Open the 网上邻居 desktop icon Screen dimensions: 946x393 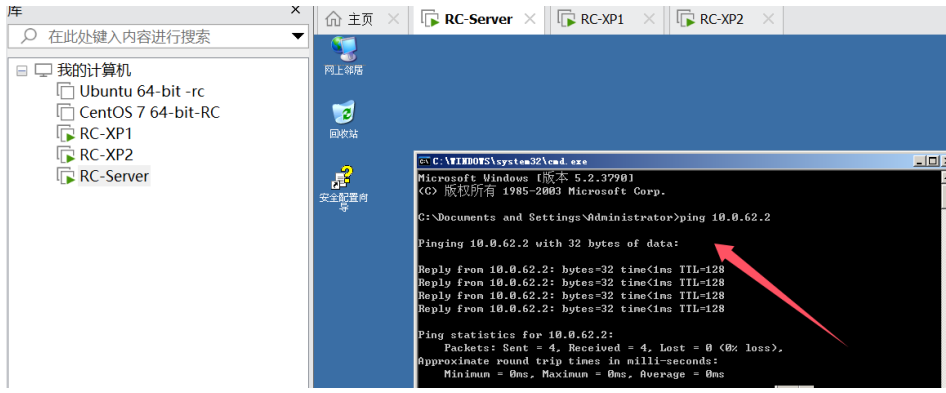pos(343,55)
